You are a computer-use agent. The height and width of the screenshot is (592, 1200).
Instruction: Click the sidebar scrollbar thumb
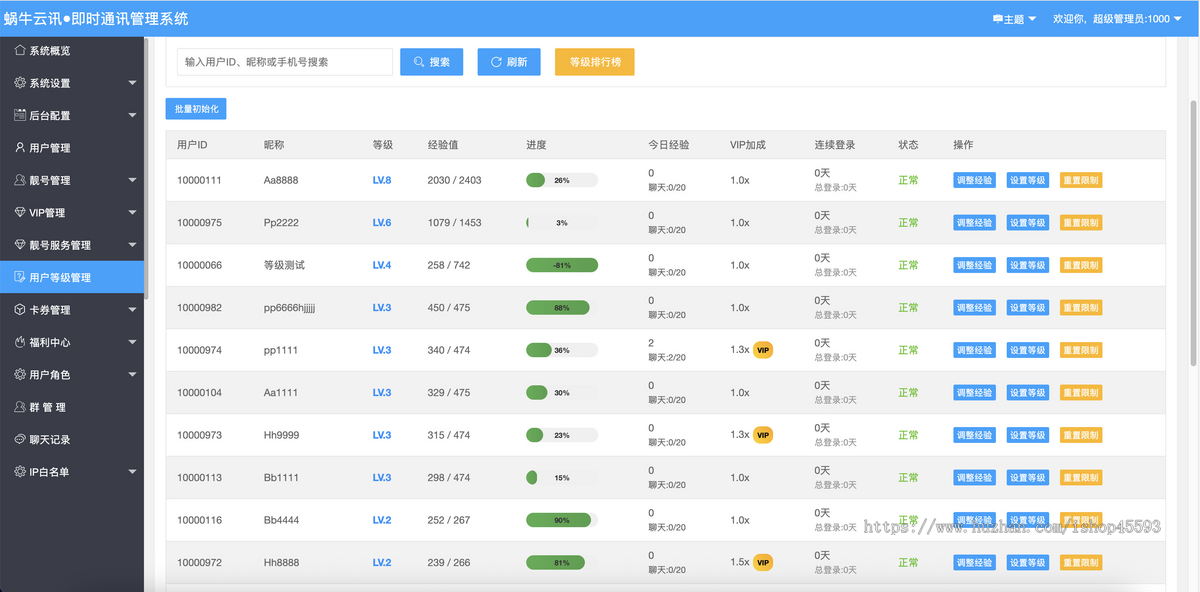(146, 168)
